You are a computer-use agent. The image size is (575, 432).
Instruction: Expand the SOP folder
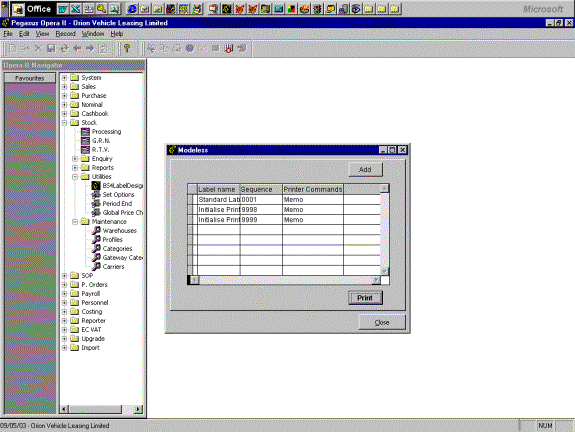pyautogui.click(x=64, y=276)
